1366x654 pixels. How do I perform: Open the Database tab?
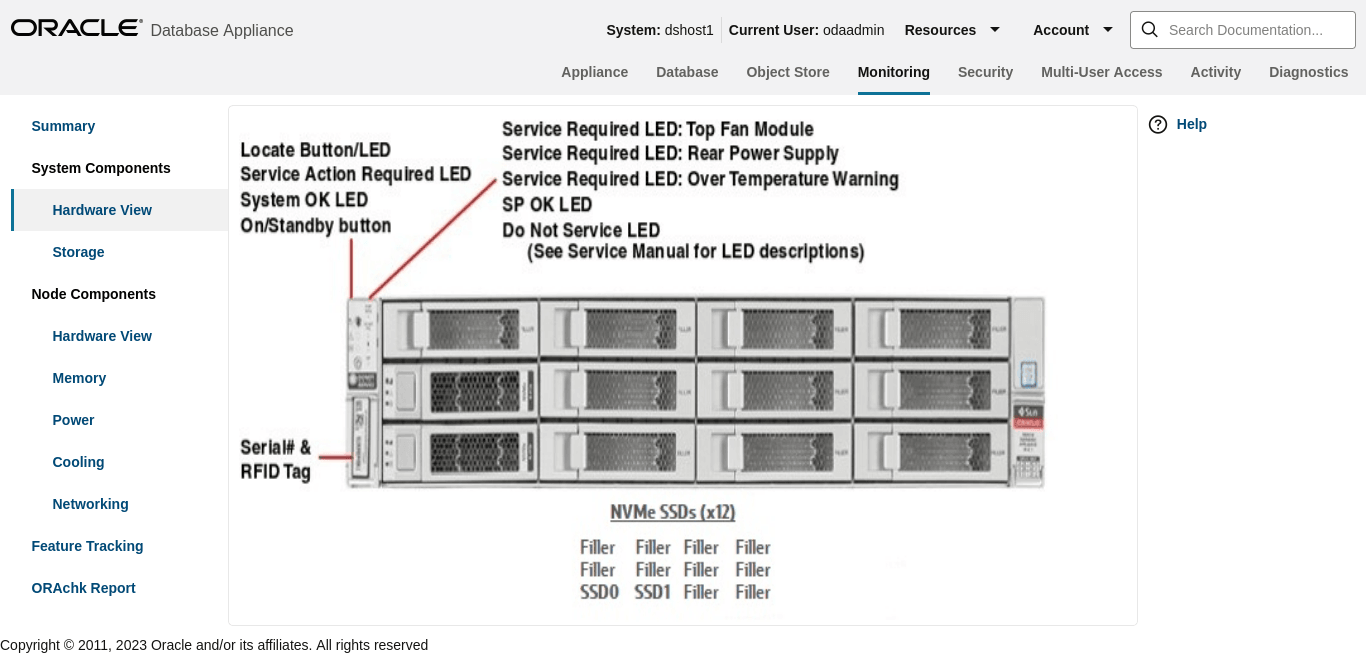click(x=687, y=72)
